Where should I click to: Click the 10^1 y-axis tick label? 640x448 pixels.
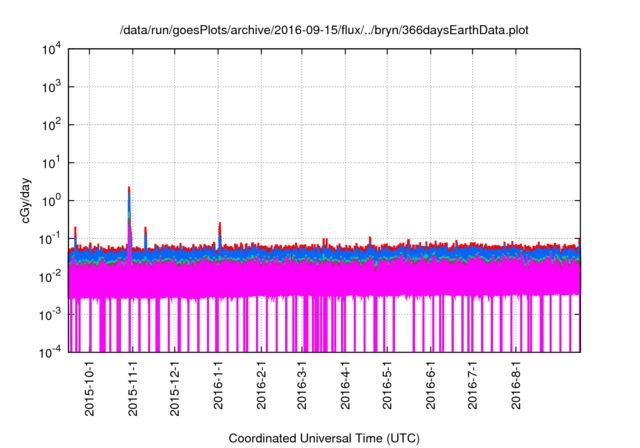[52, 163]
